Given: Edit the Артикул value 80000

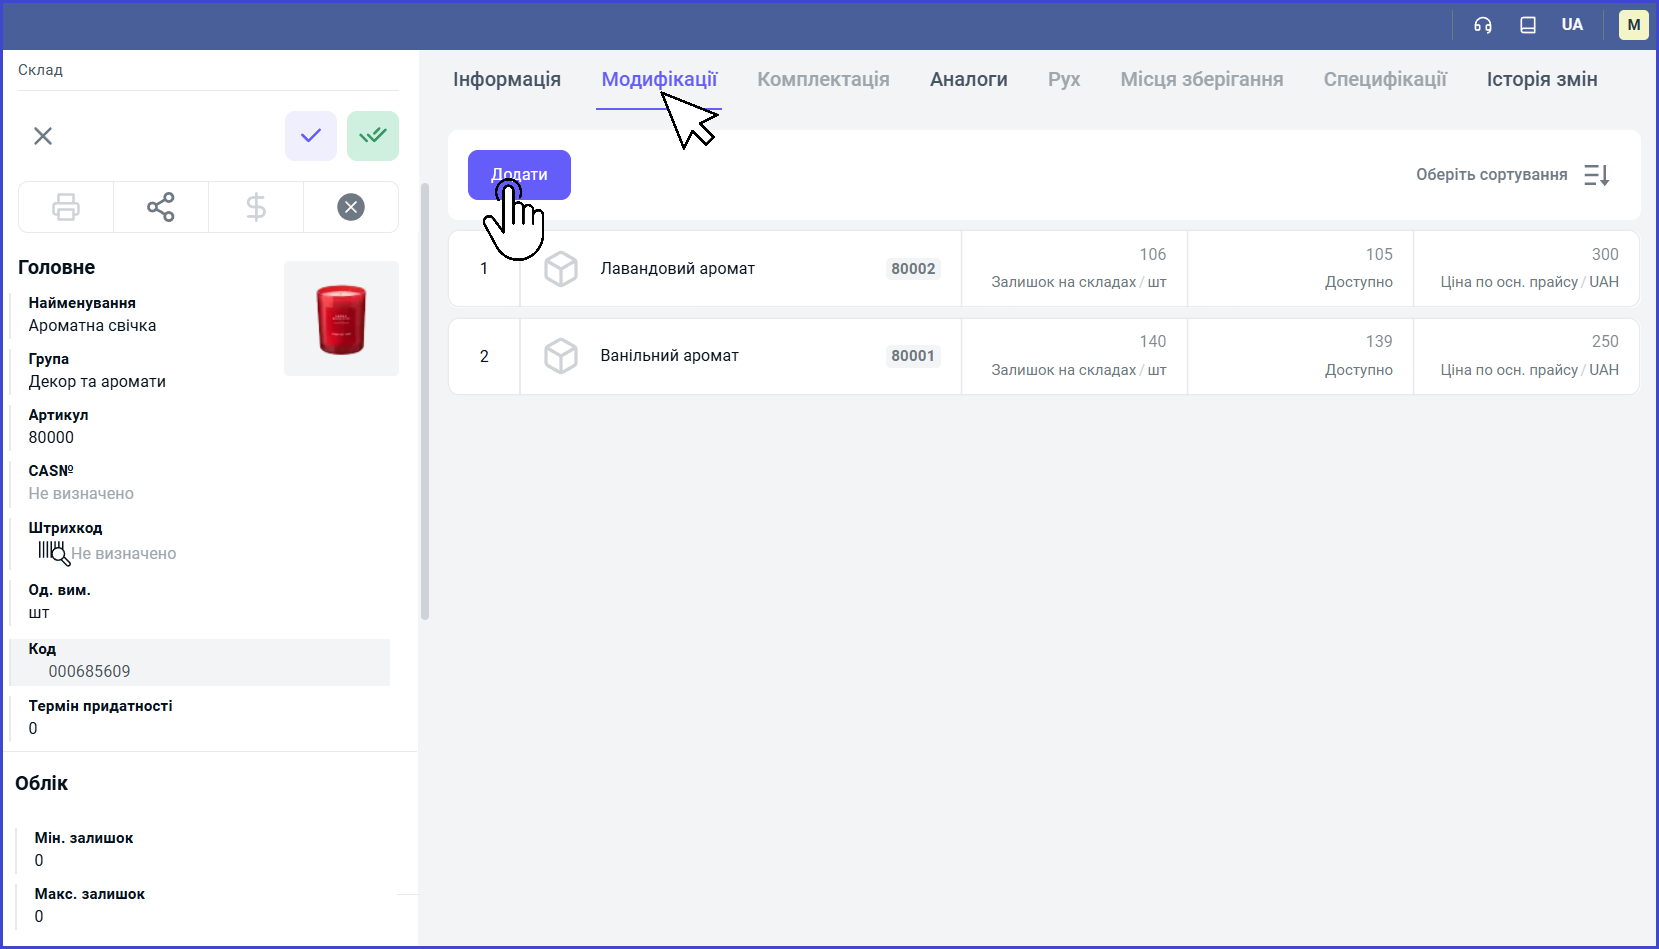Looking at the screenshot, I should [x=51, y=437].
